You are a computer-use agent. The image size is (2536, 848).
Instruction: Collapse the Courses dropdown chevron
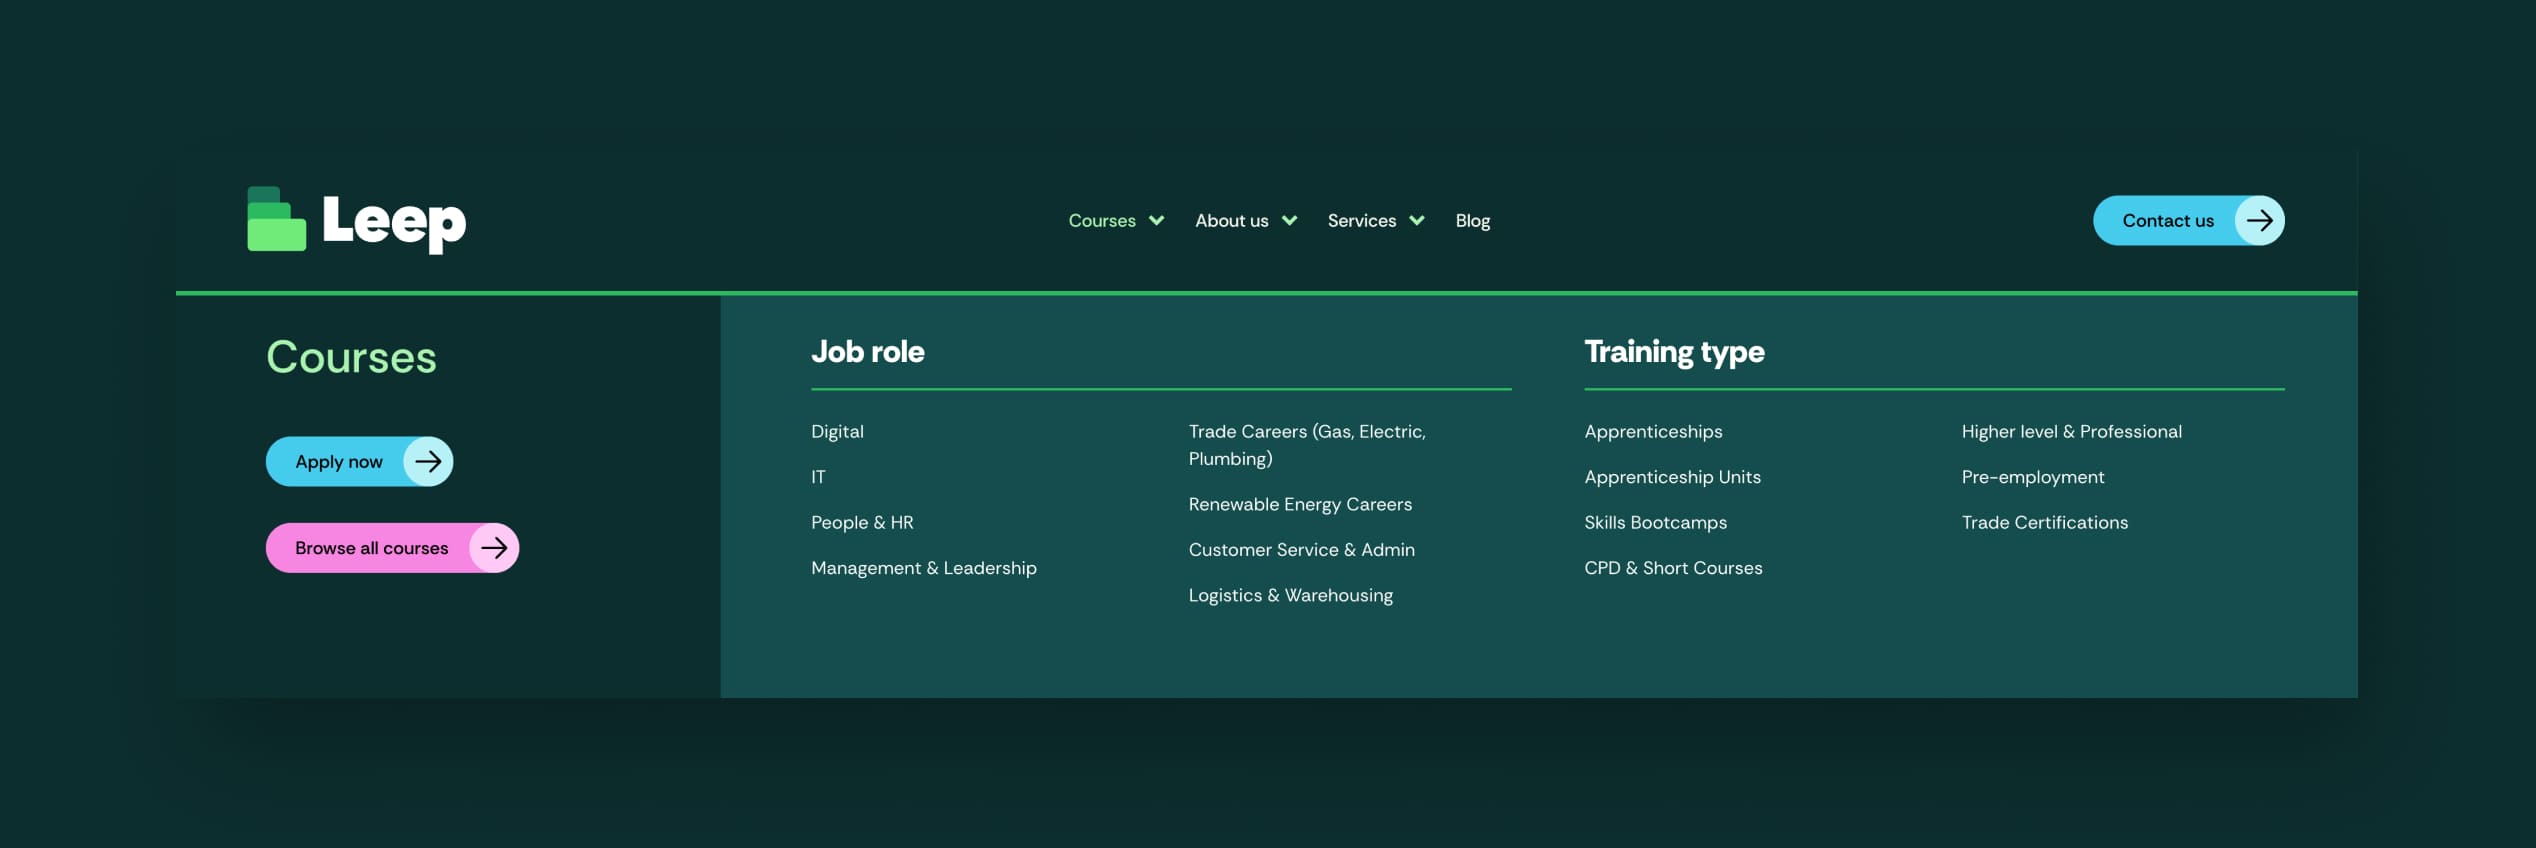point(1156,221)
